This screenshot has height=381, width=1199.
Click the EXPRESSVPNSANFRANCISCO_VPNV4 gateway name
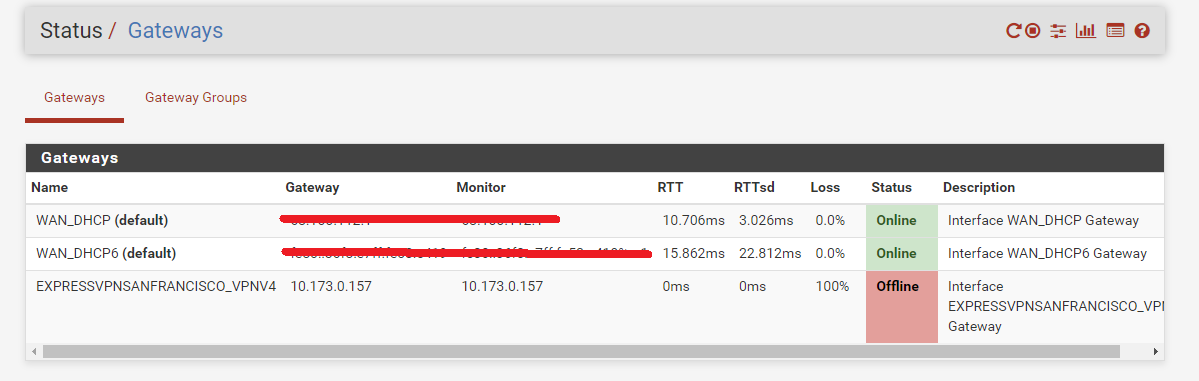pos(156,286)
